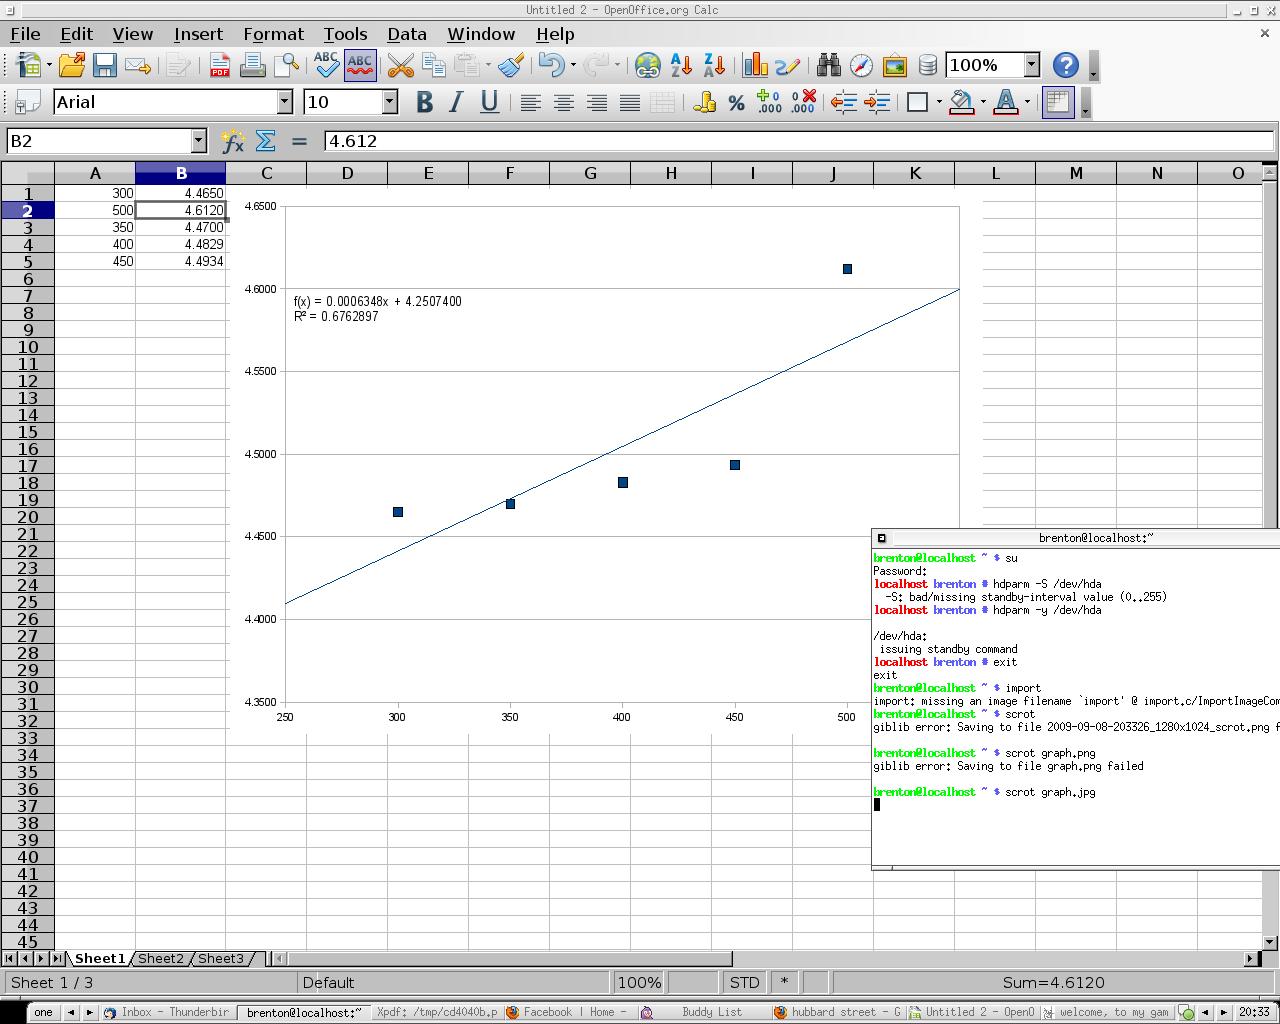Expand the Borders dropdown arrow
The height and width of the screenshot is (1024, 1280).
click(938, 102)
